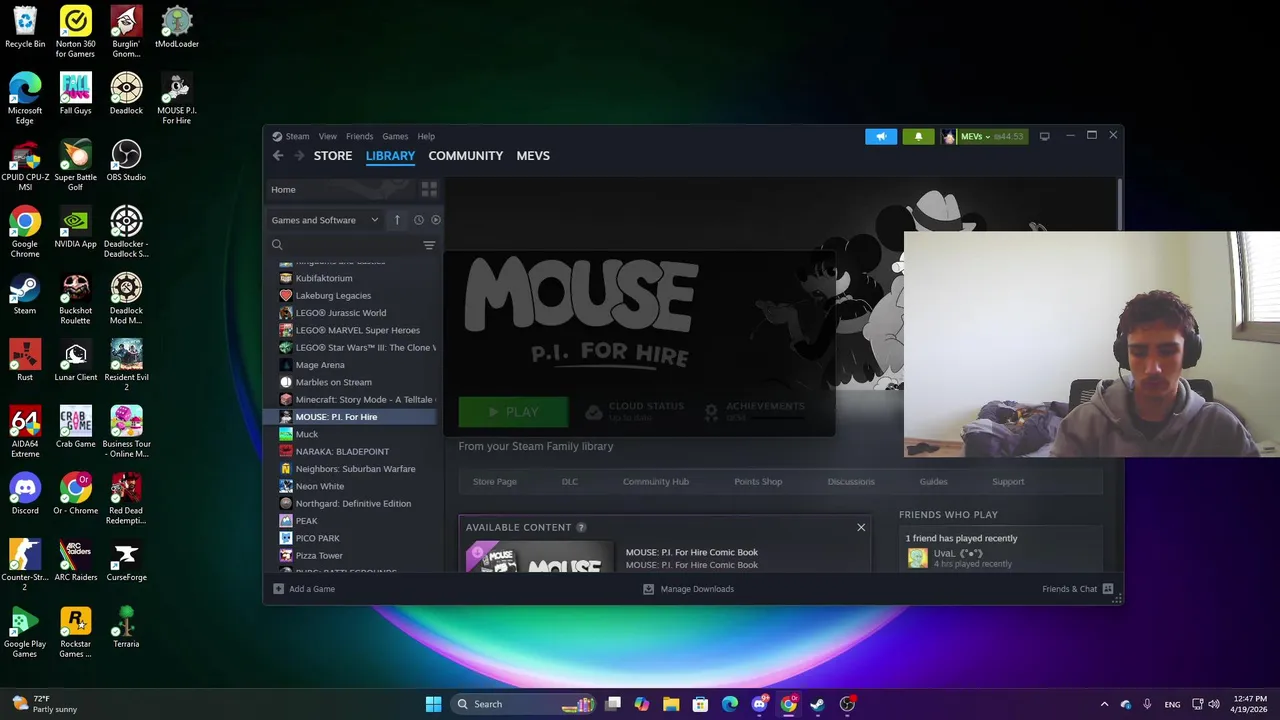This screenshot has height=720, width=1280.
Task: Open Microsoft Store from the taskbar
Action: [x=700, y=704]
